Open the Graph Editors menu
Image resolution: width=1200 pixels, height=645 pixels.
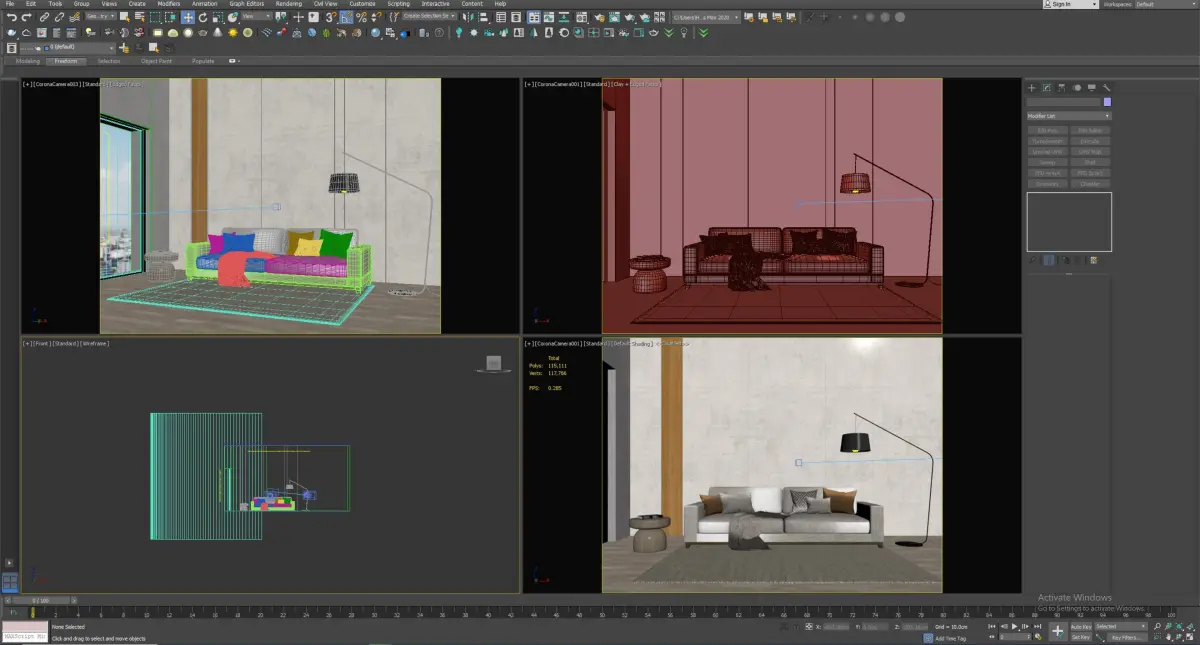[247, 4]
